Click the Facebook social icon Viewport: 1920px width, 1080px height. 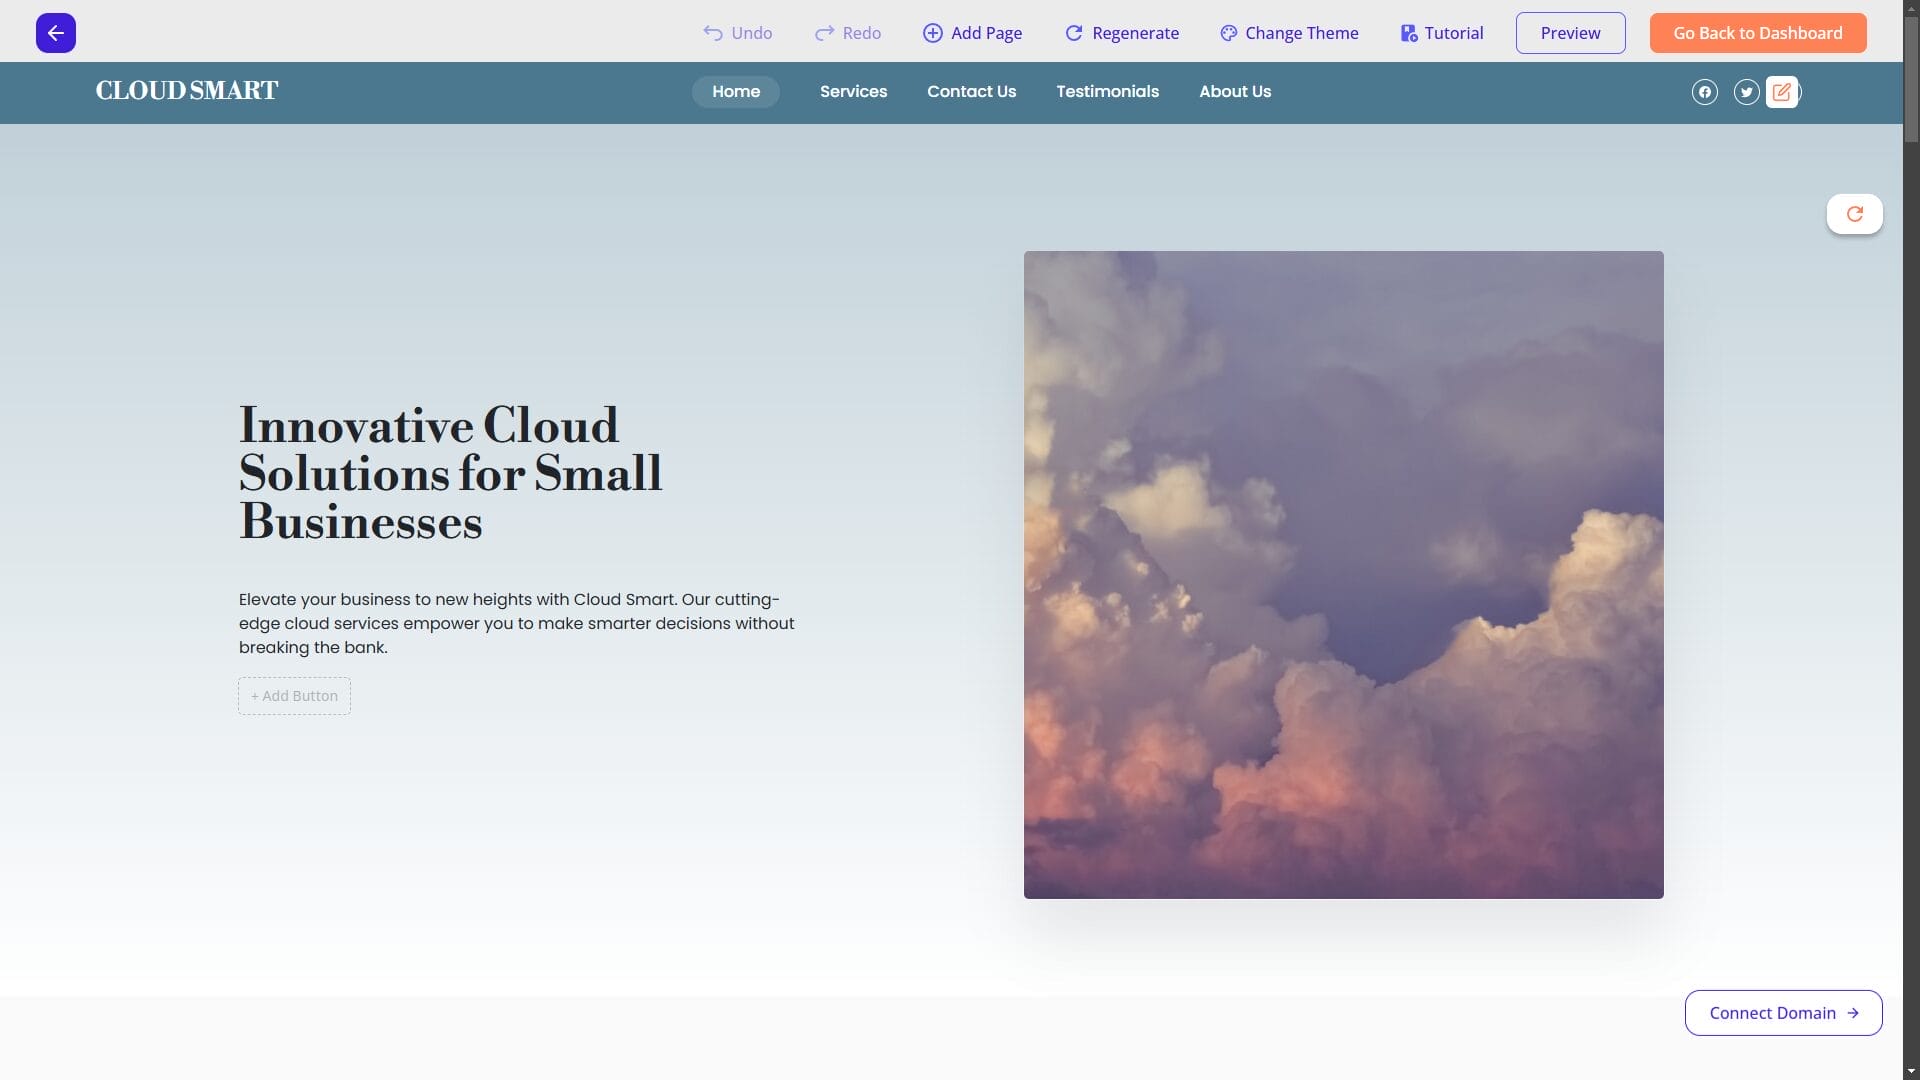coord(1704,92)
